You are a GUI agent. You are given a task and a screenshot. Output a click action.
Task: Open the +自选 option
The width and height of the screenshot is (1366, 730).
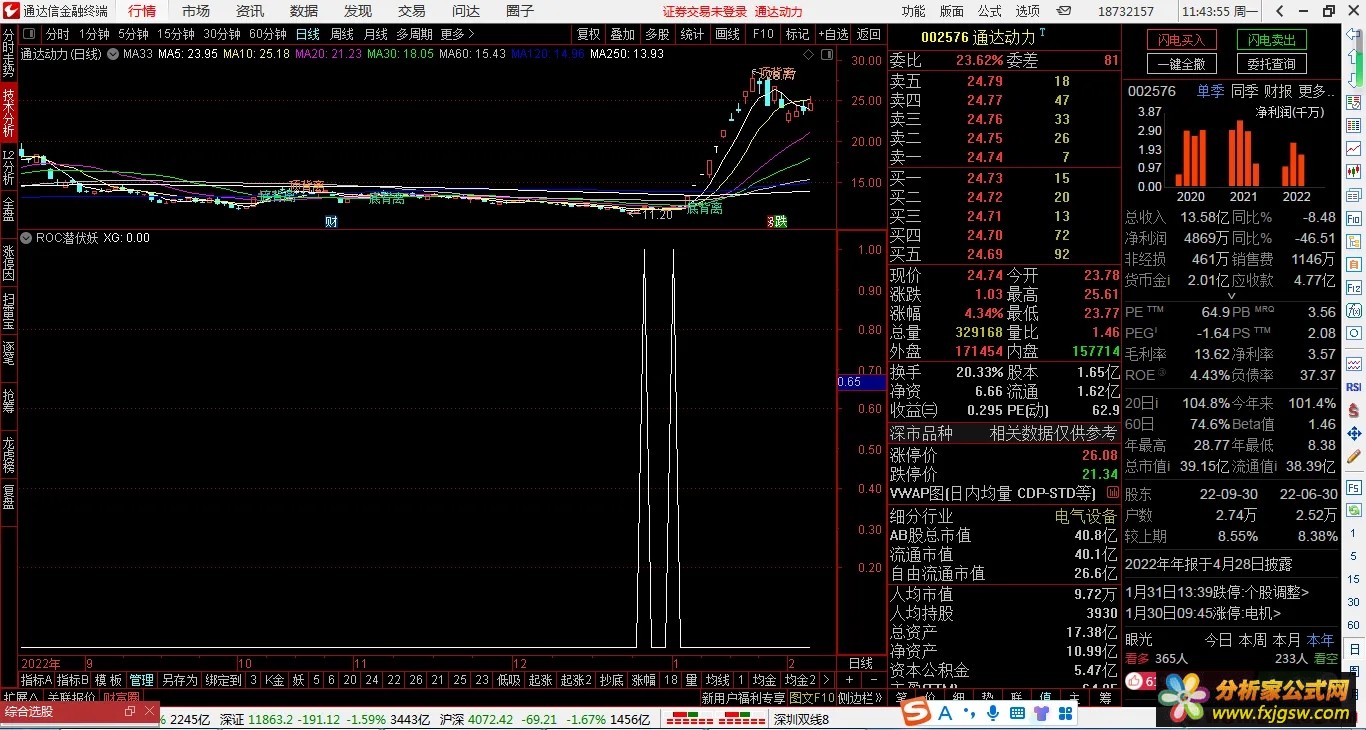click(x=833, y=34)
